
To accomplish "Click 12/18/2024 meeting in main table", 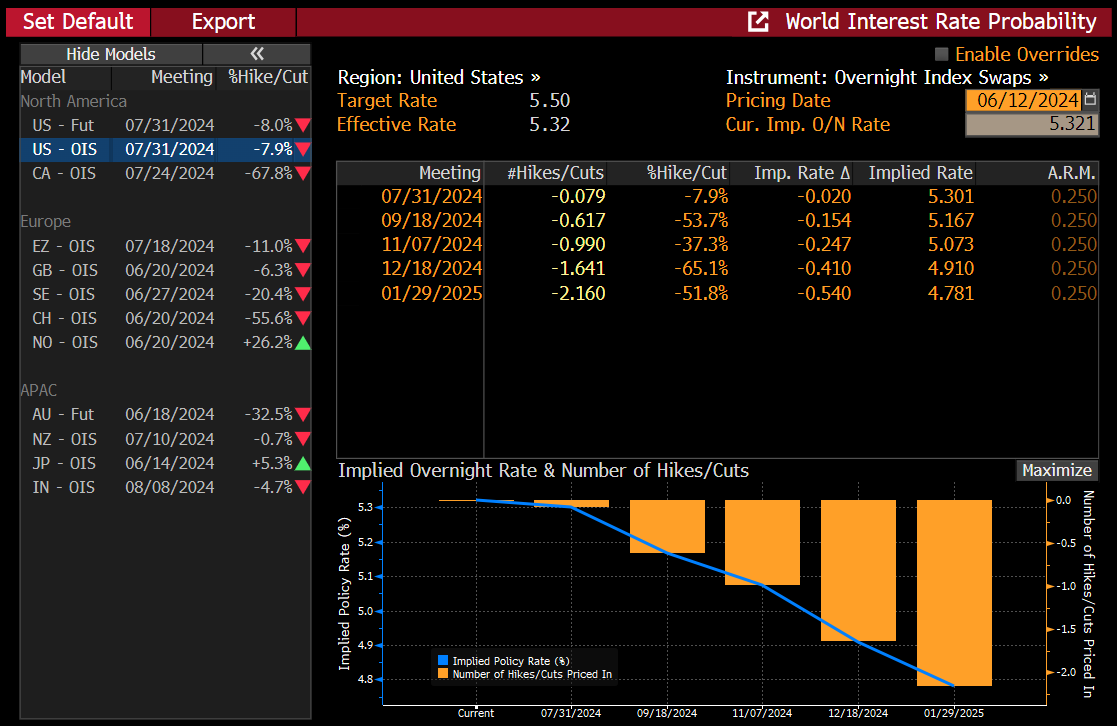I will click(432, 269).
